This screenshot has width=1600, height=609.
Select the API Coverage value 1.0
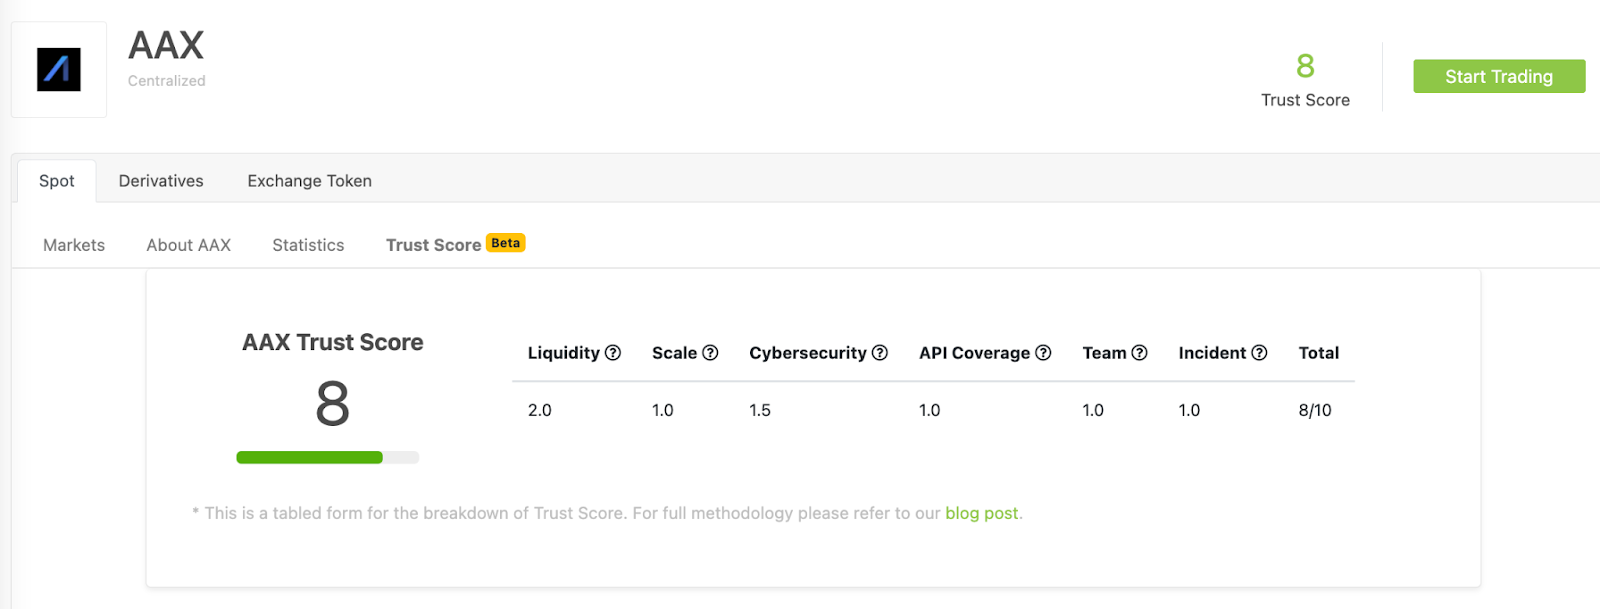point(930,410)
